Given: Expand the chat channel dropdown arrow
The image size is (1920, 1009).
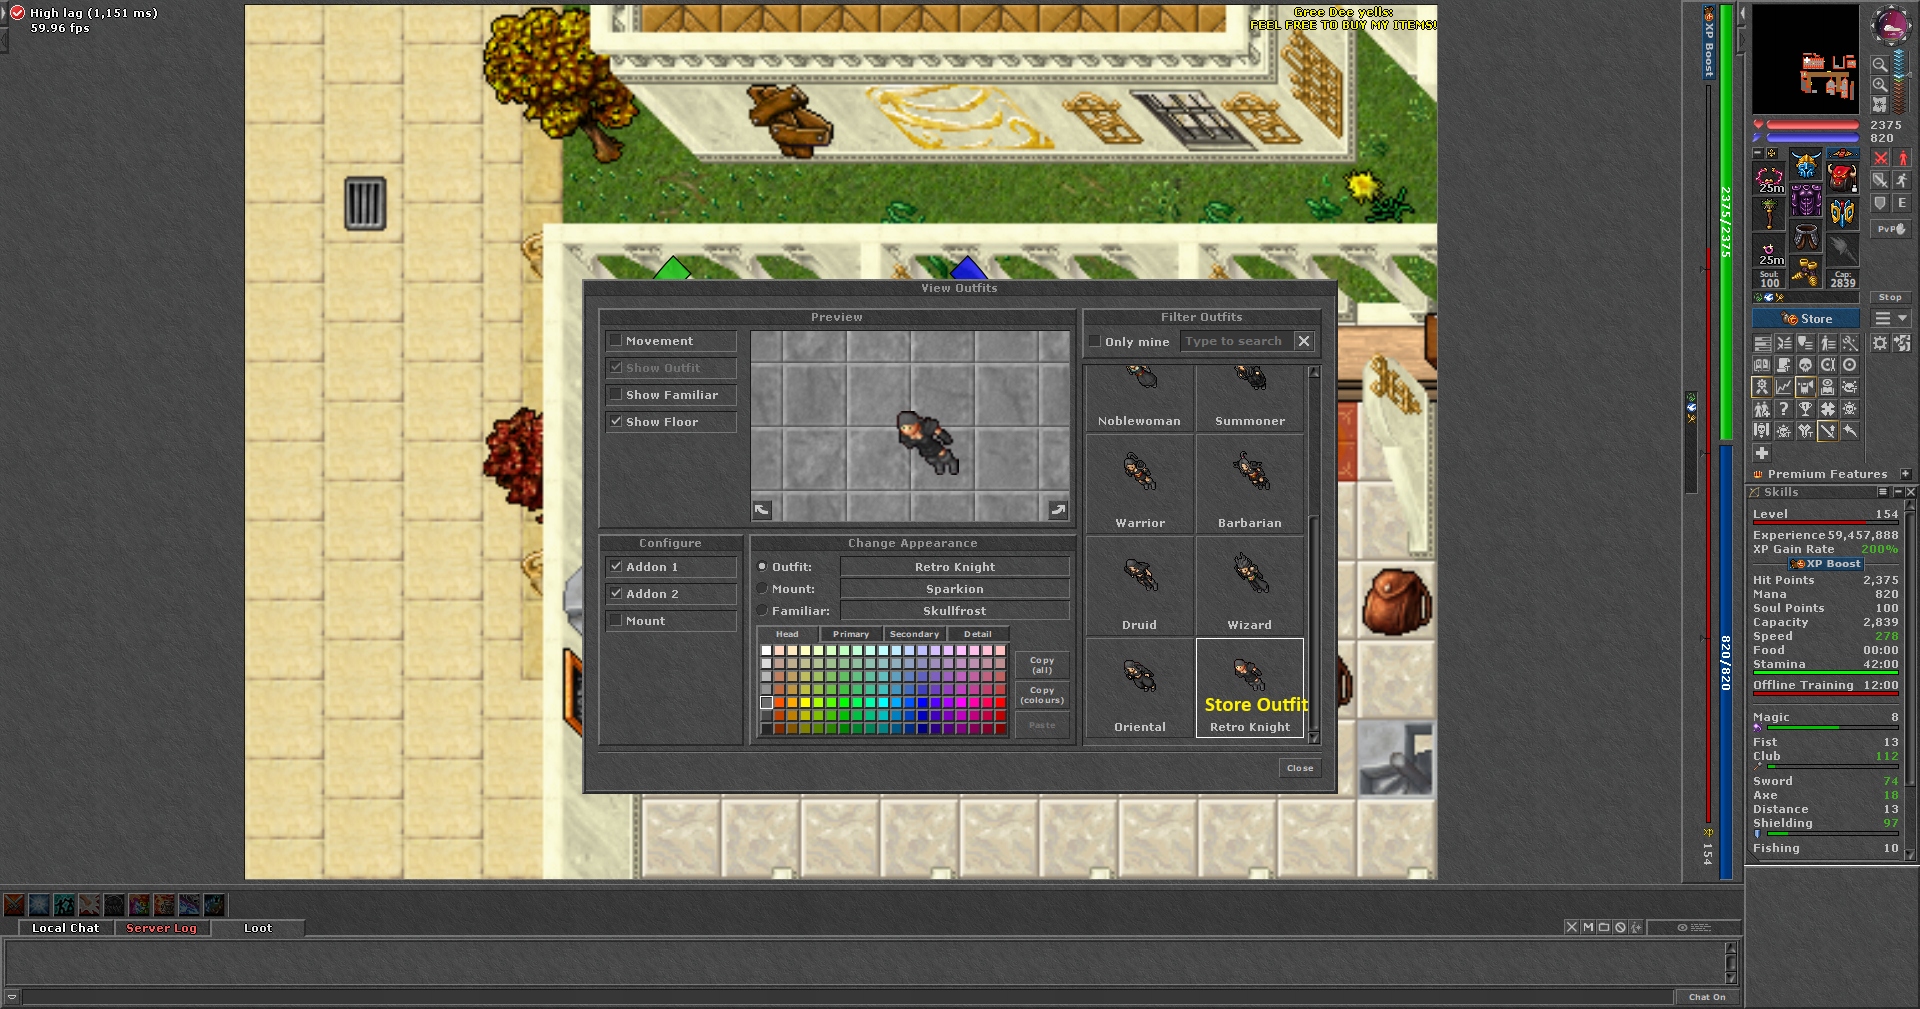Looking at the screenshot, I should pyautogui.click(x=12, y=997).
